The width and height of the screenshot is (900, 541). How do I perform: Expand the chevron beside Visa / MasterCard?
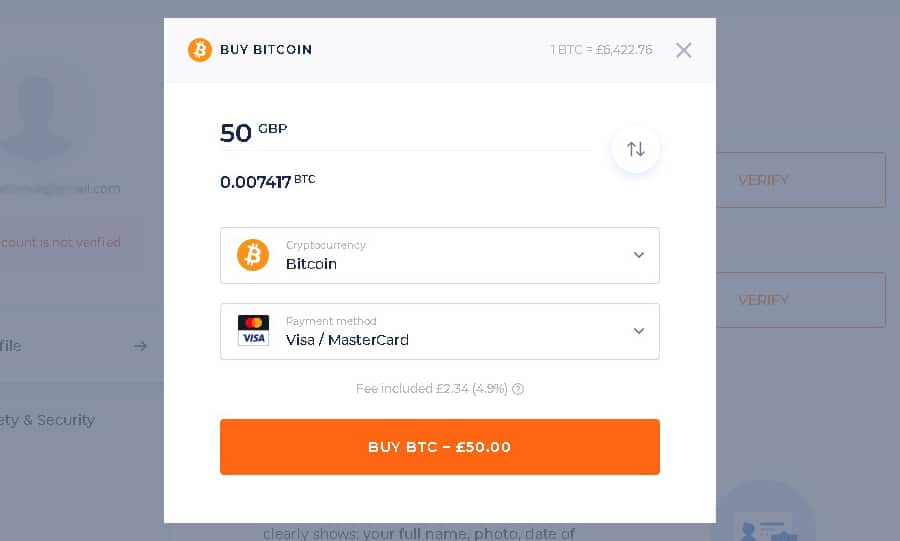639,331
